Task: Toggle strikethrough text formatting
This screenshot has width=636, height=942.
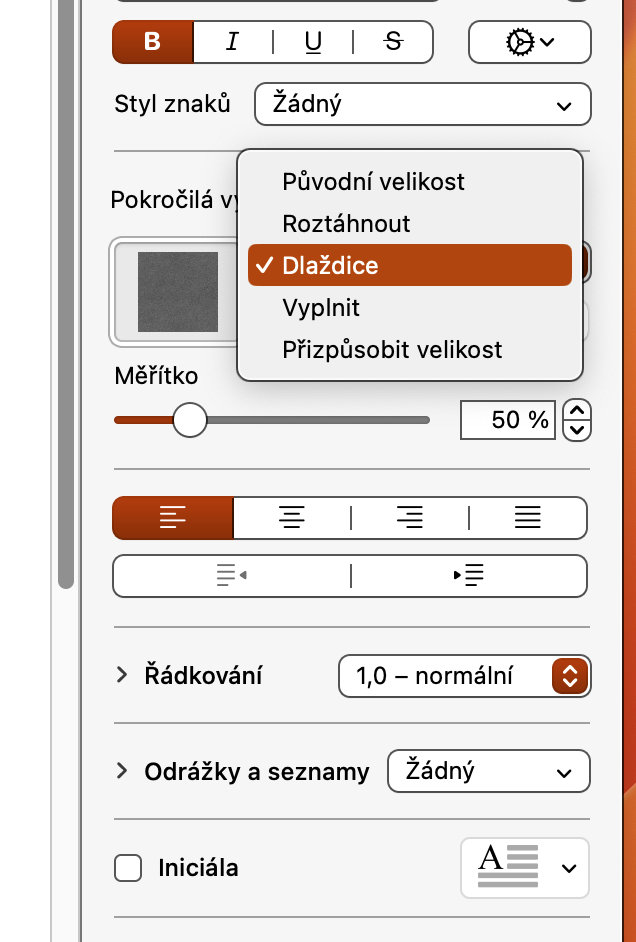Action: [393, 42]
